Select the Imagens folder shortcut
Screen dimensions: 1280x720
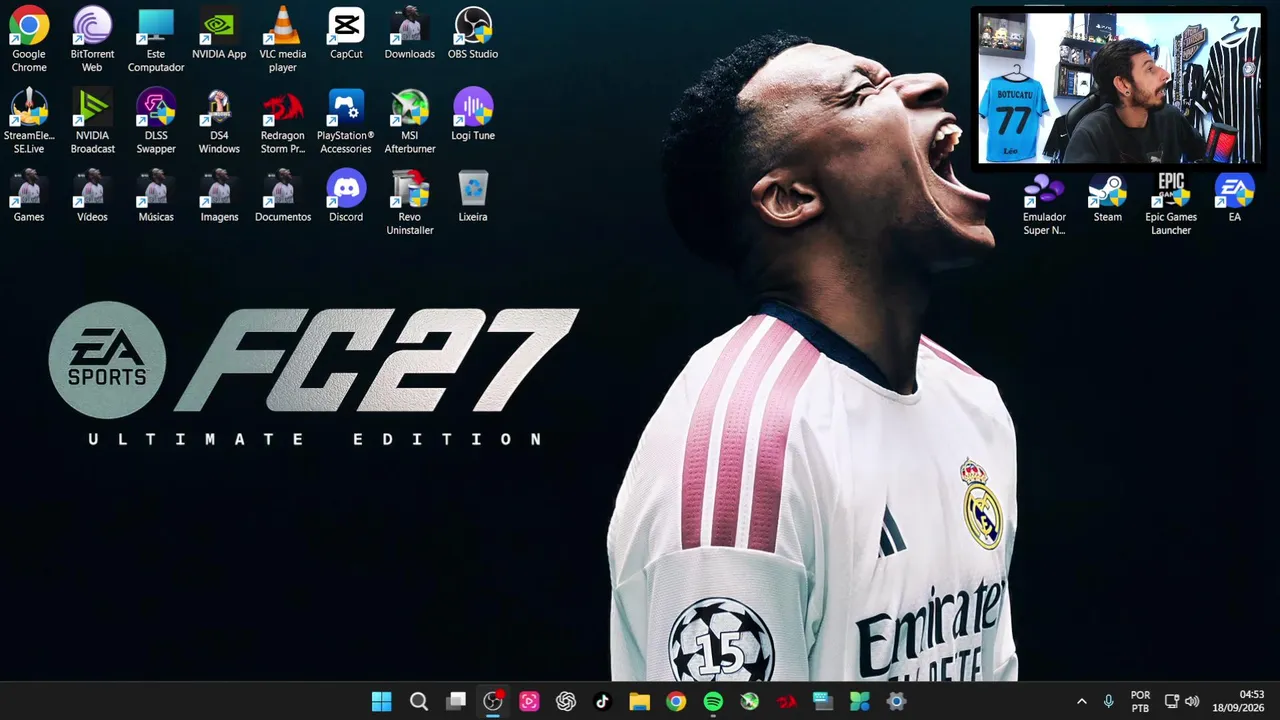219,196
